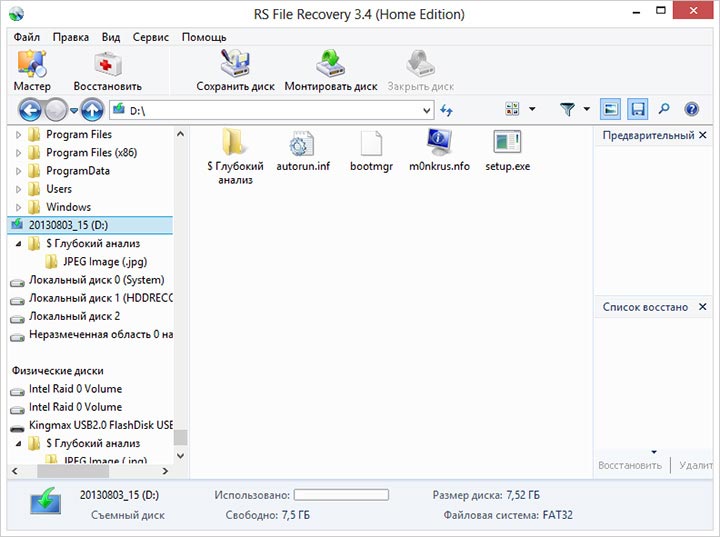Image resolution: width=720 pixels, height=537 pixels.
Task: Select the autorun.inf file
Action: click(303, 151)
